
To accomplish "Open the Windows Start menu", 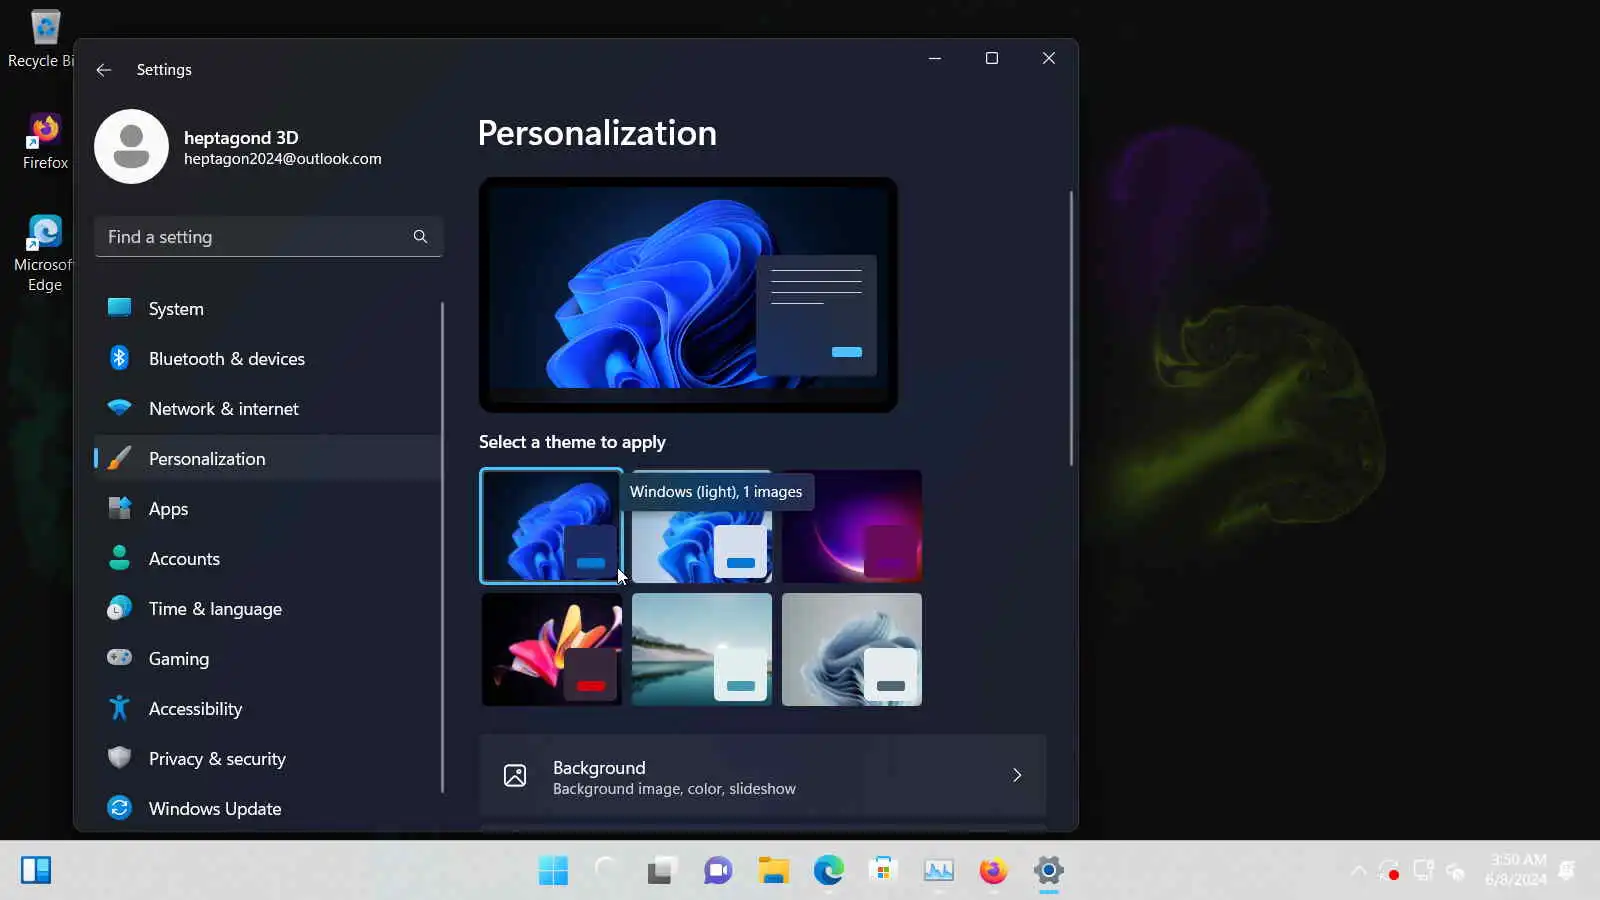I will [x=553, y=871].
